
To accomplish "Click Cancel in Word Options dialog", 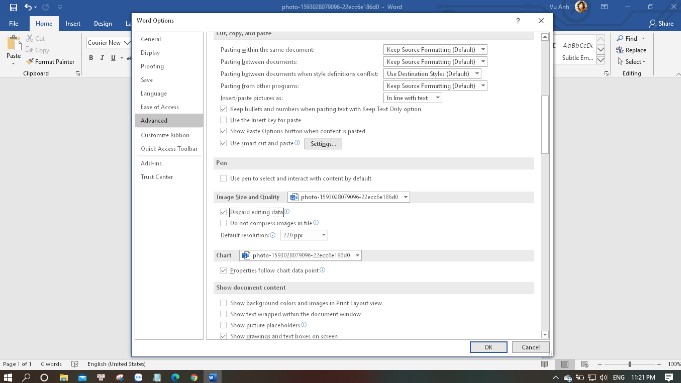I will [530, 347].
